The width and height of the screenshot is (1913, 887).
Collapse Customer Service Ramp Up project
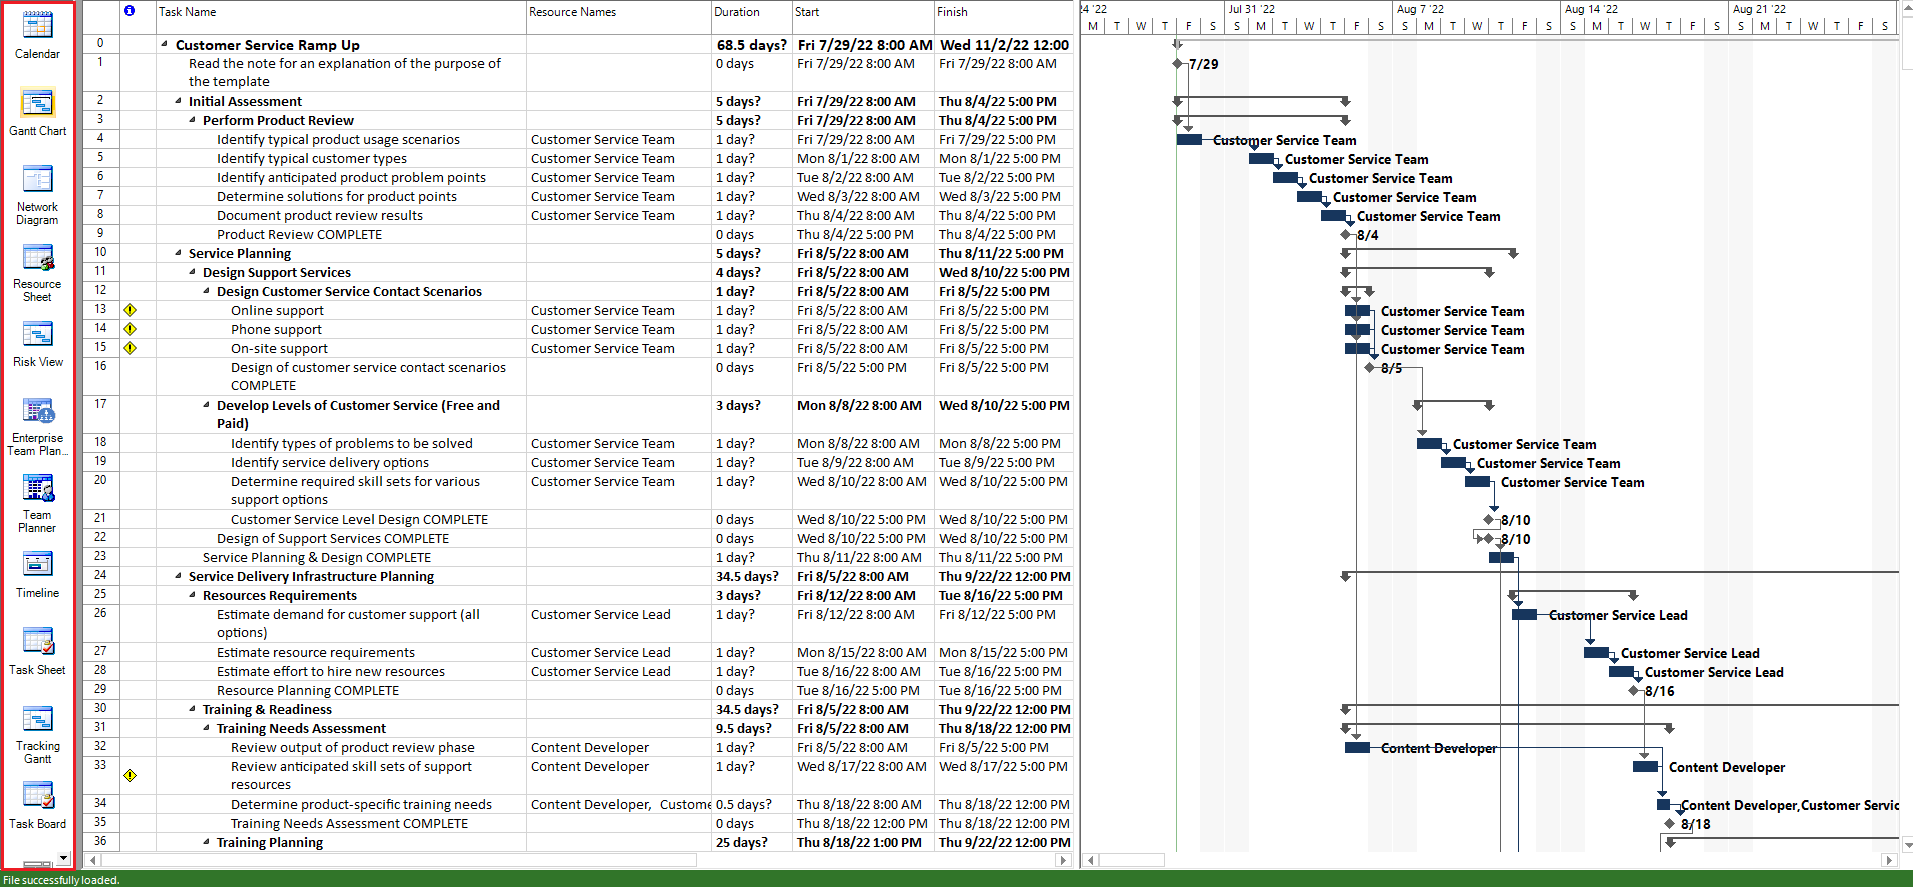(165, 45)
